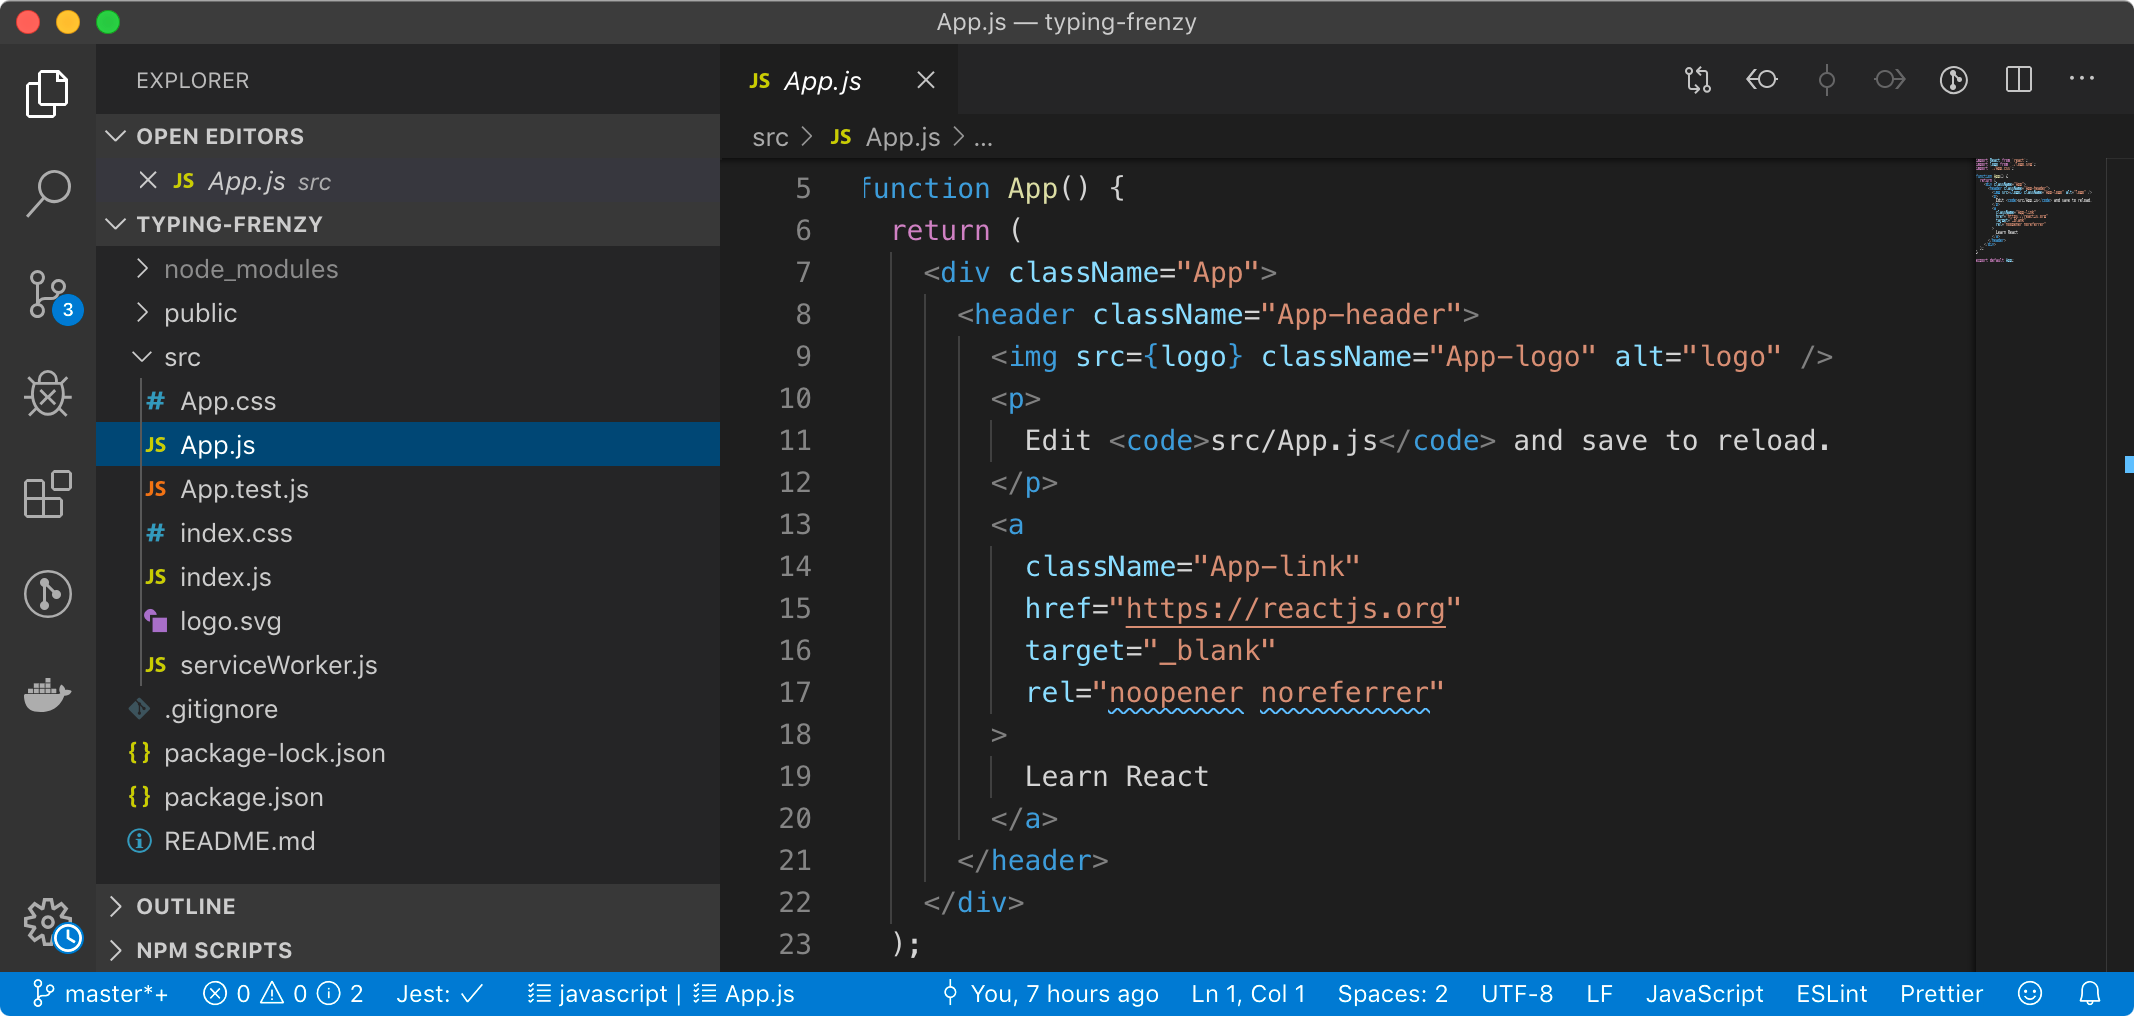
Task: Click the code minimap preview
Action: click(2034, 210)
